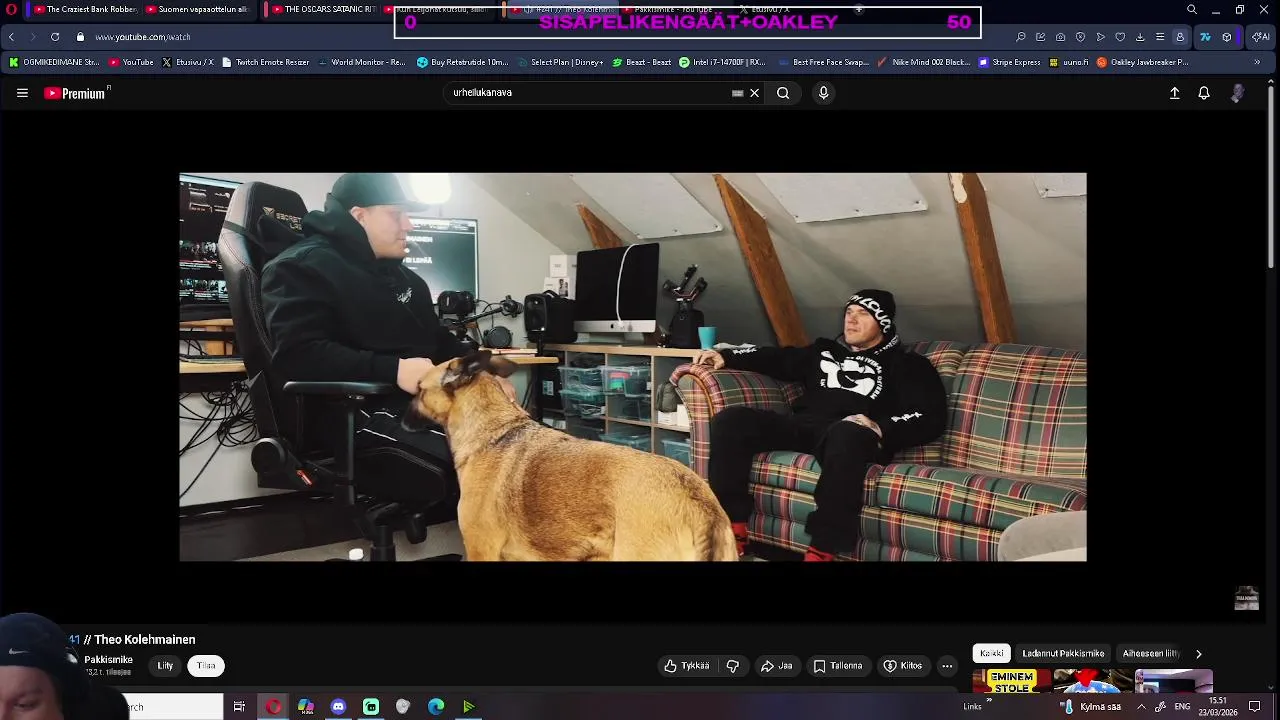Send thanks with Kiitos button
This screenshot has width=1280, height=720.
(x=903, y=666)
